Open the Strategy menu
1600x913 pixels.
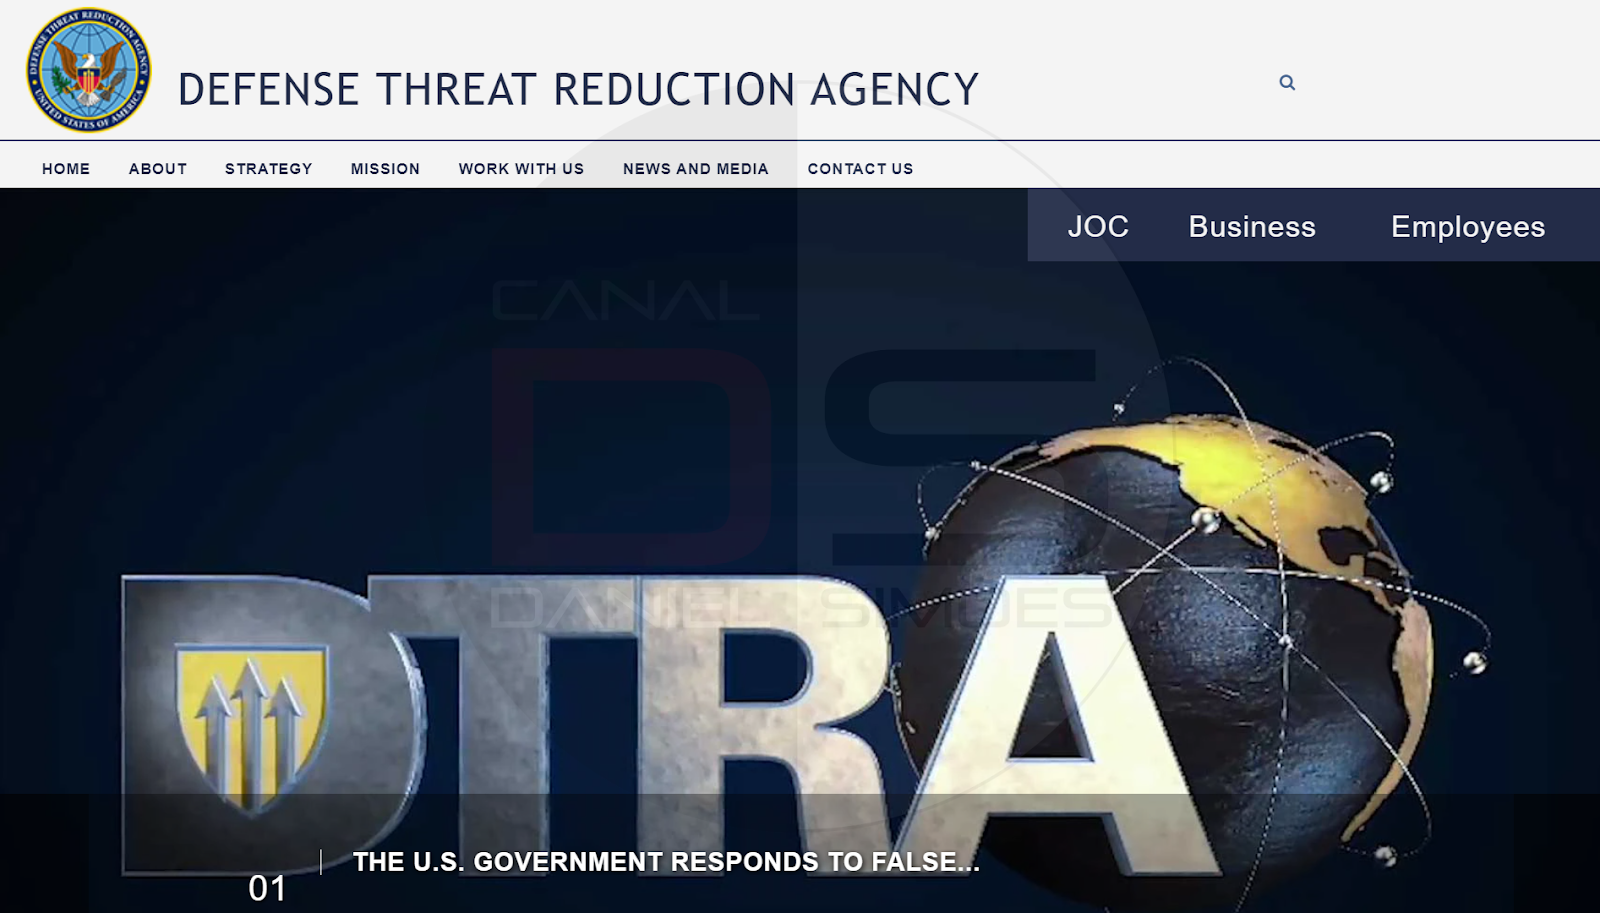click(269, 169)
